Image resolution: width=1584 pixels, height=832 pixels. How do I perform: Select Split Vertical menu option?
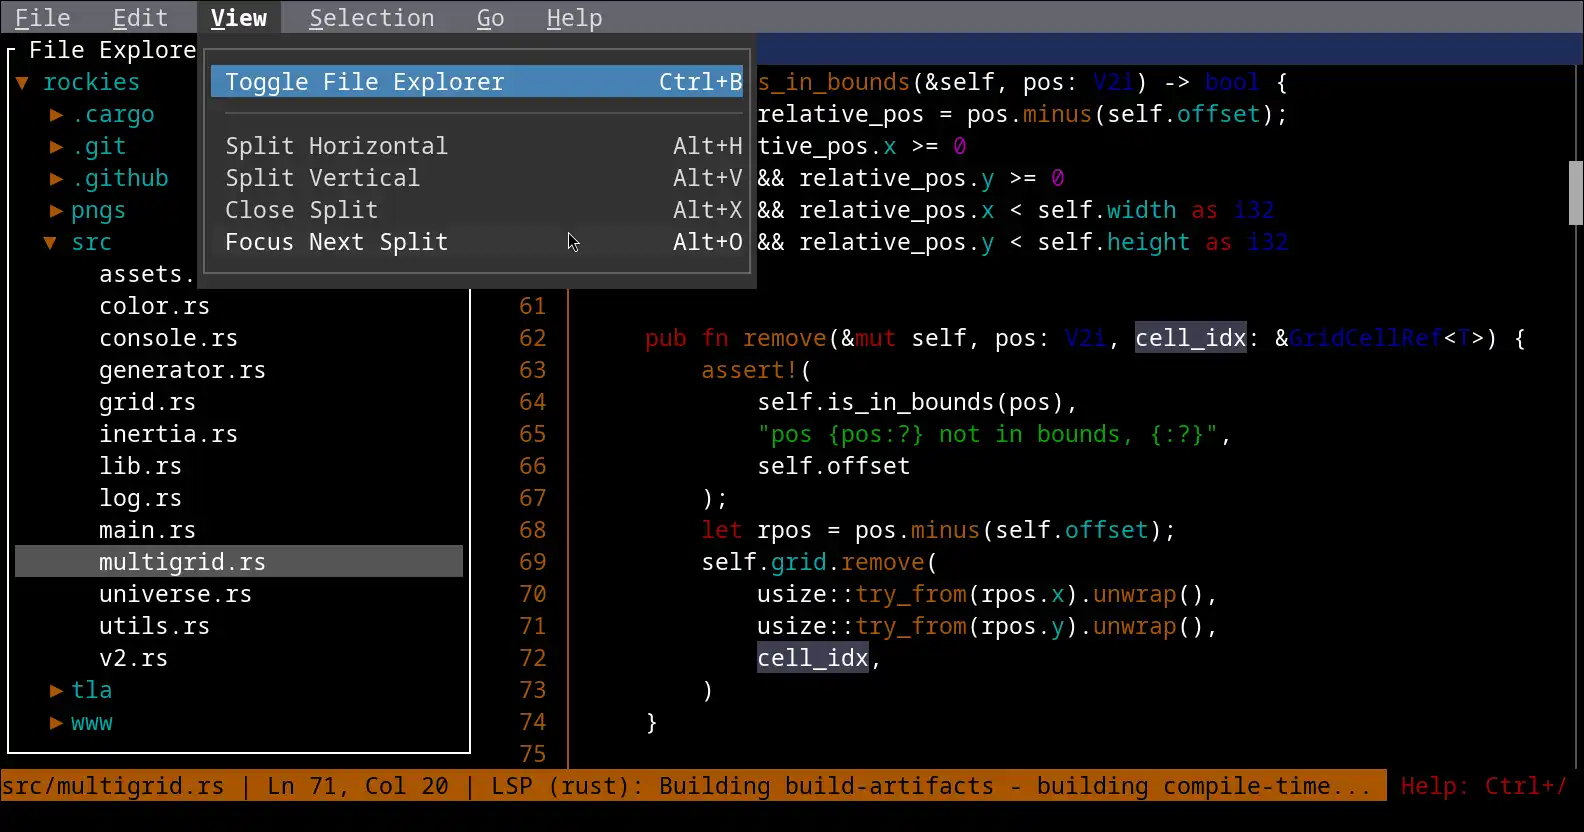pyautogui.click(x=477, y=178)
